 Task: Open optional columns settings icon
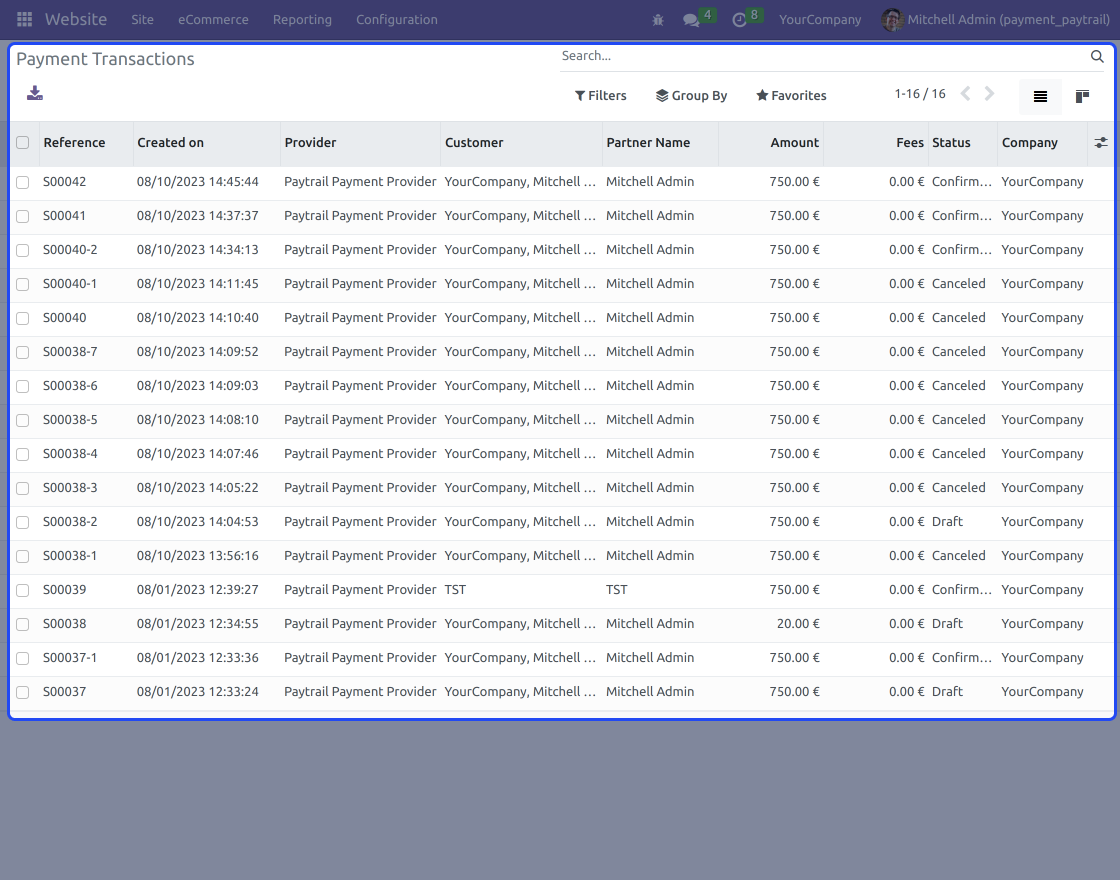click(x=1101, y=143)
